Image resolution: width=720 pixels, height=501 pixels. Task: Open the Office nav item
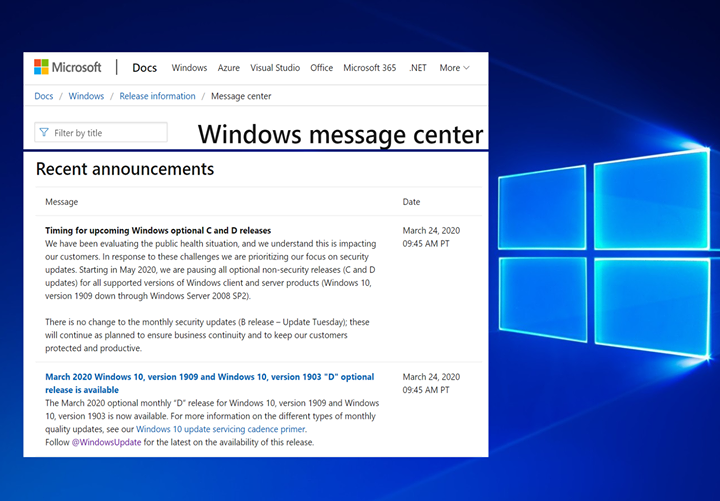(x=321, y=68)
